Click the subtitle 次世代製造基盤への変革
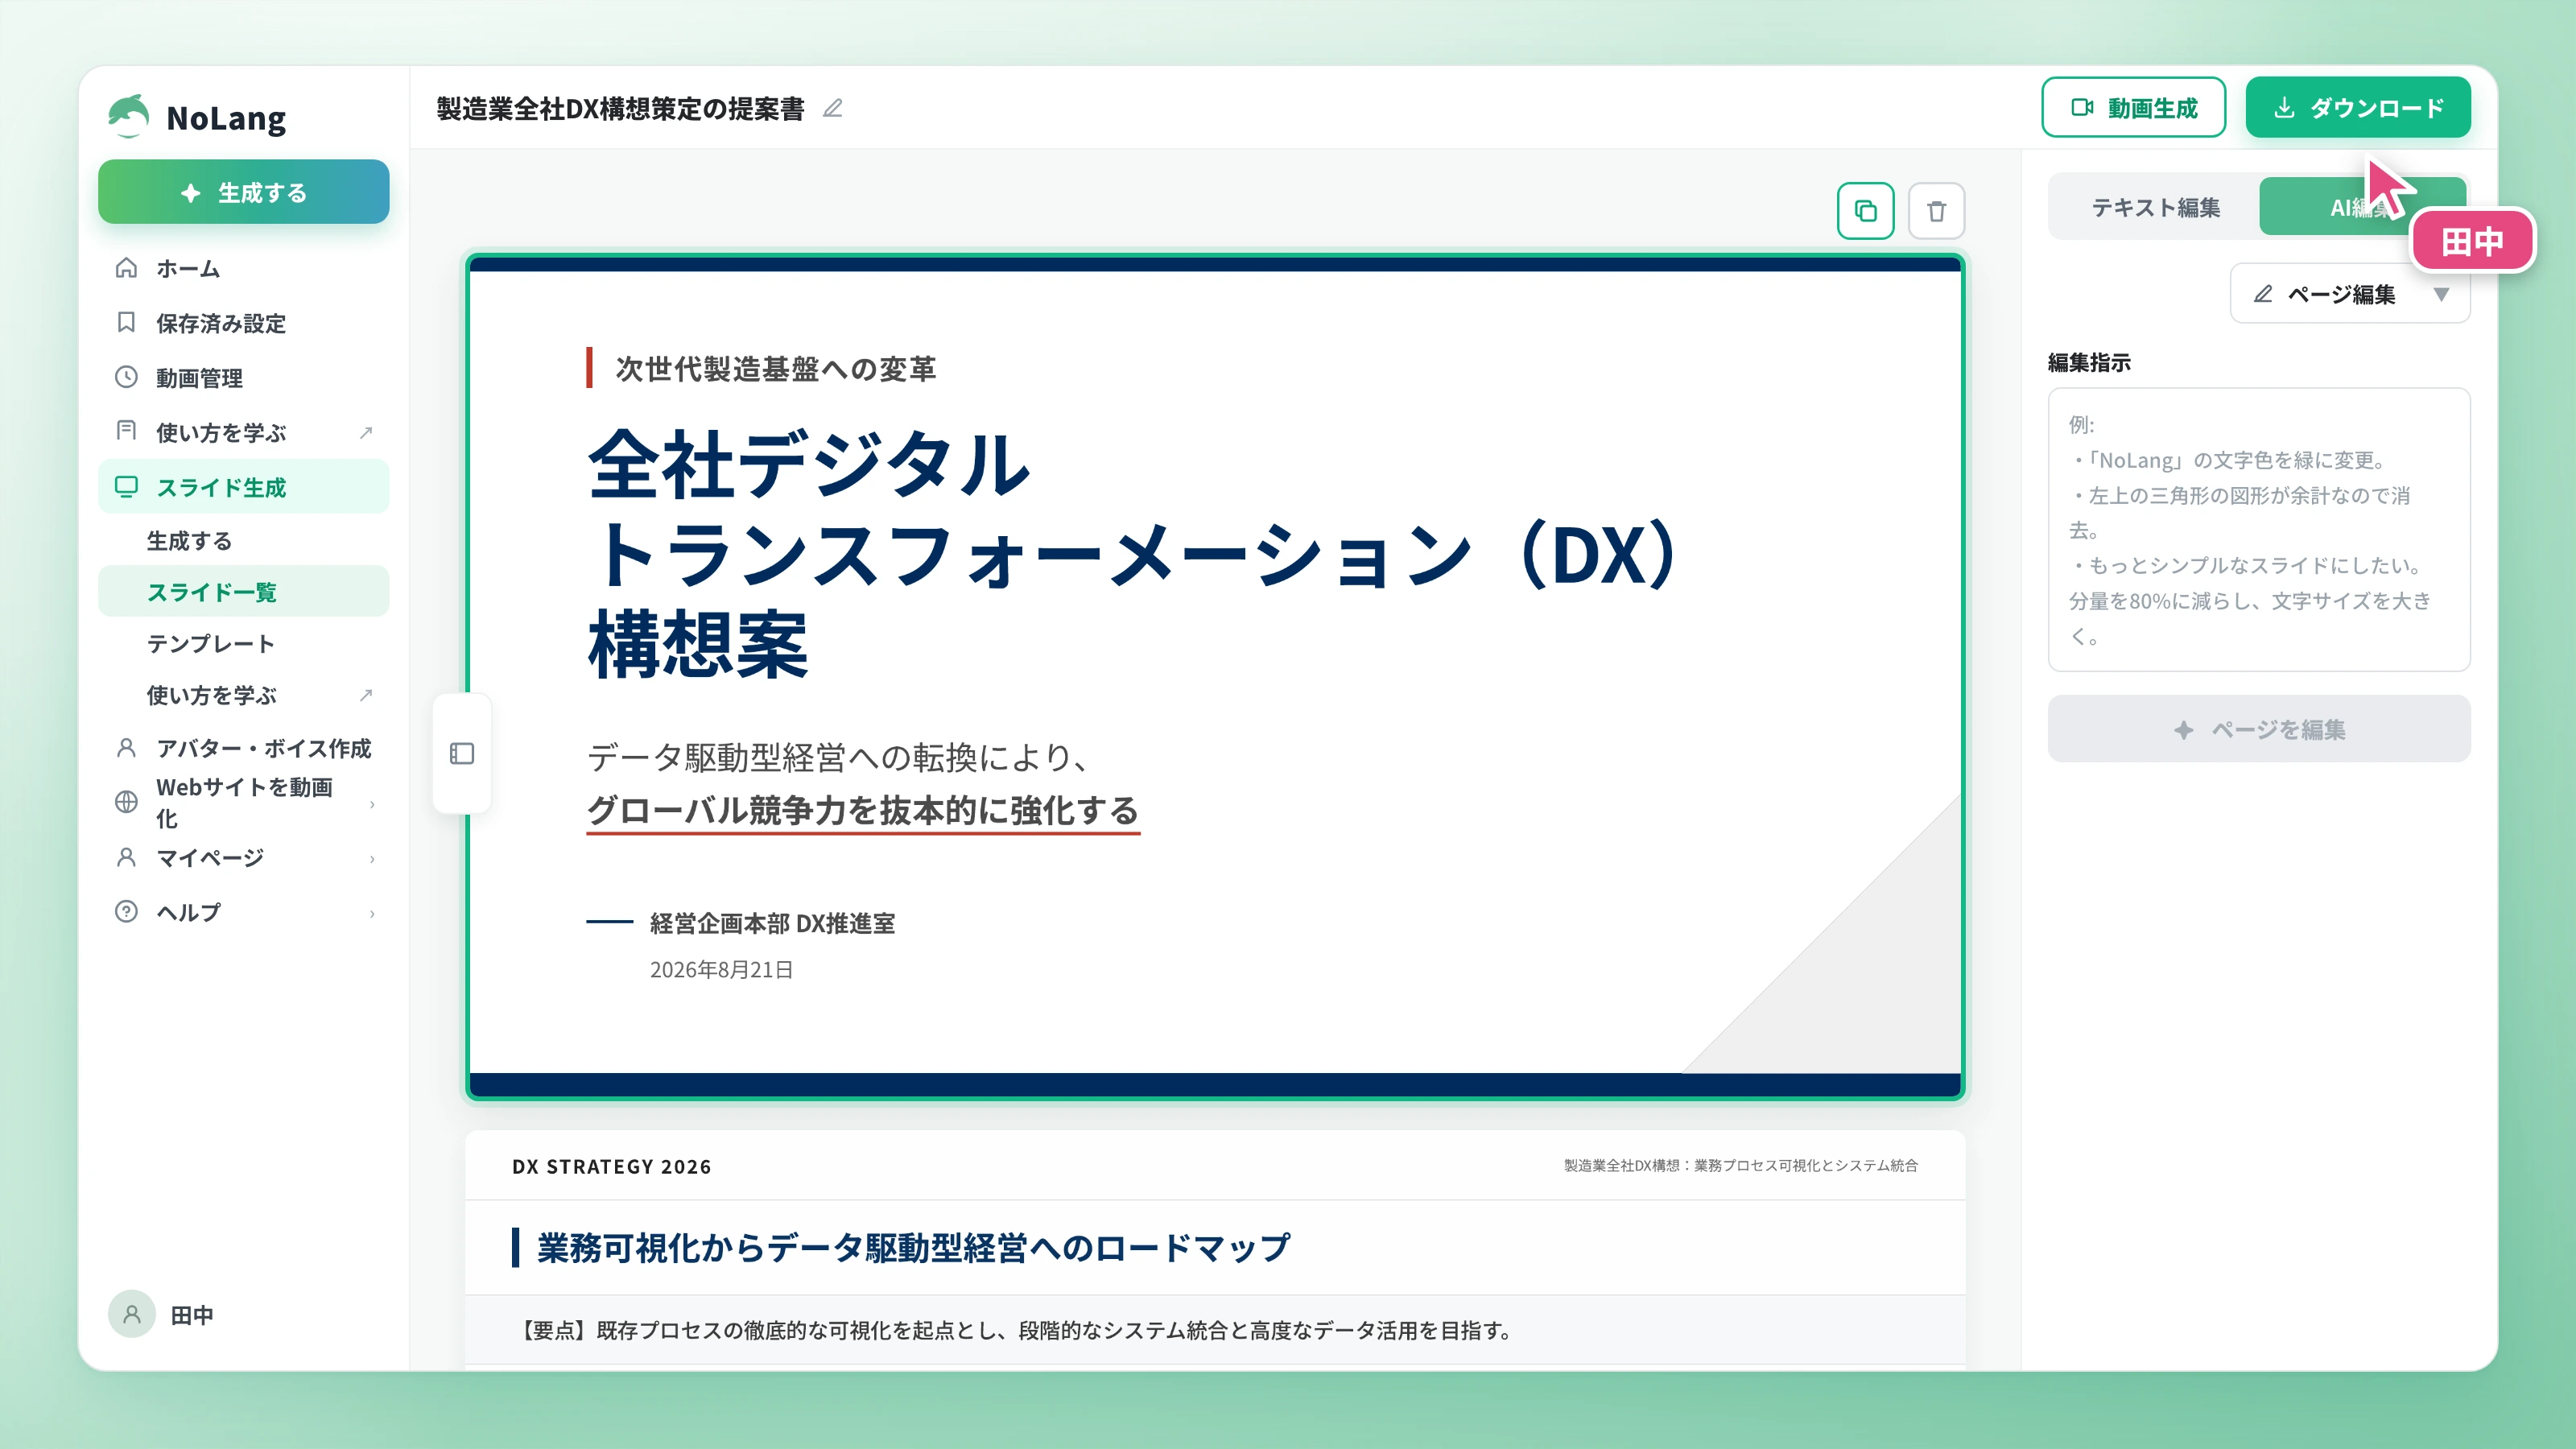 [775, 369]
